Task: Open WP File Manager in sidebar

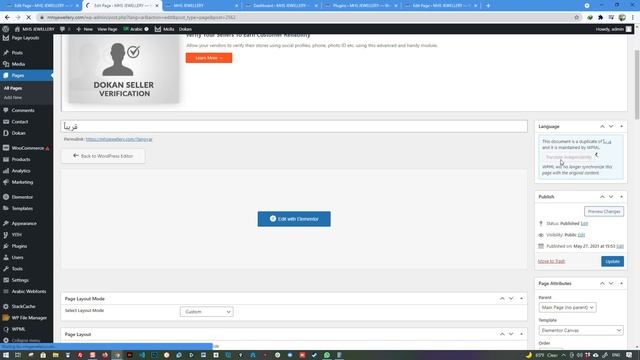Action: point(29,318)
